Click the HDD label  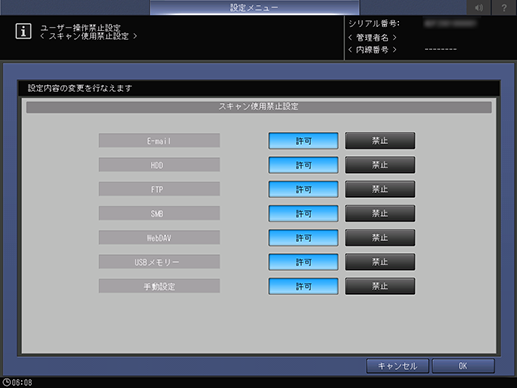point(159,165)
